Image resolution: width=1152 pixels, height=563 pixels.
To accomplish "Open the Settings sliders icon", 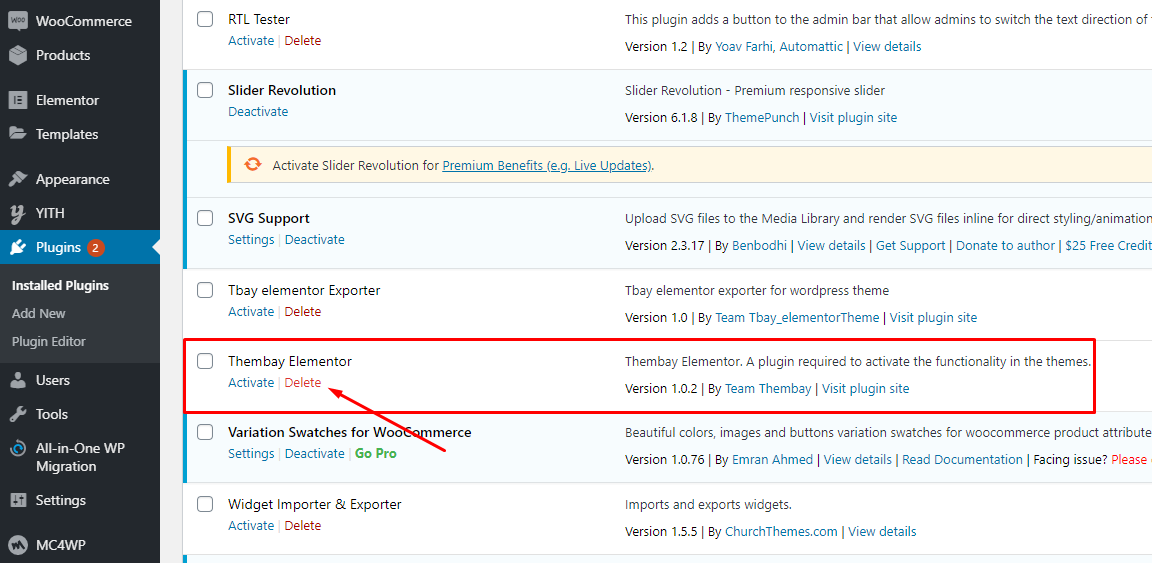I will tap(18, 500).
